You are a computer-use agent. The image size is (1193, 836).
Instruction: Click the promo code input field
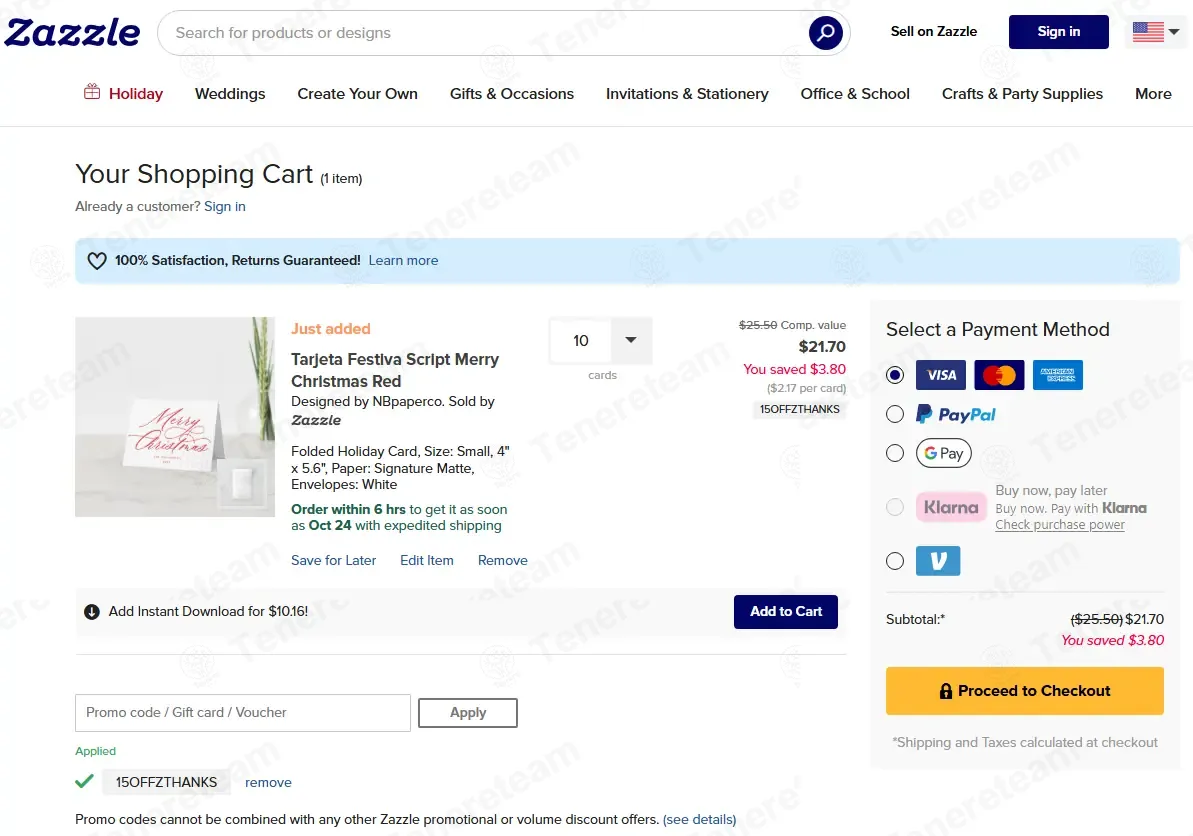243,713
